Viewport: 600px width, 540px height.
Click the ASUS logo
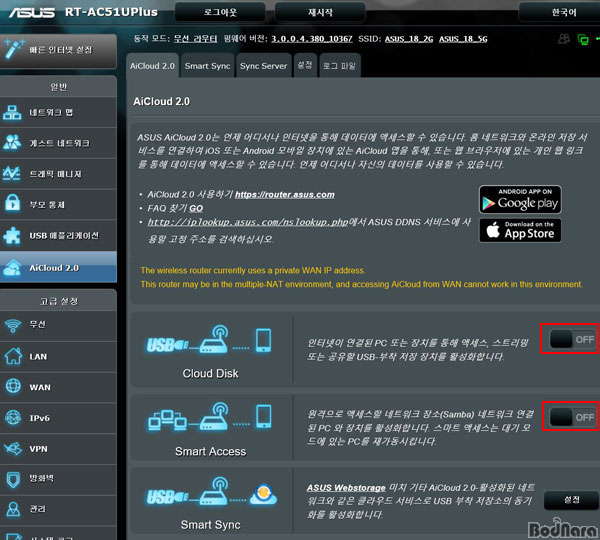point(32,12)
